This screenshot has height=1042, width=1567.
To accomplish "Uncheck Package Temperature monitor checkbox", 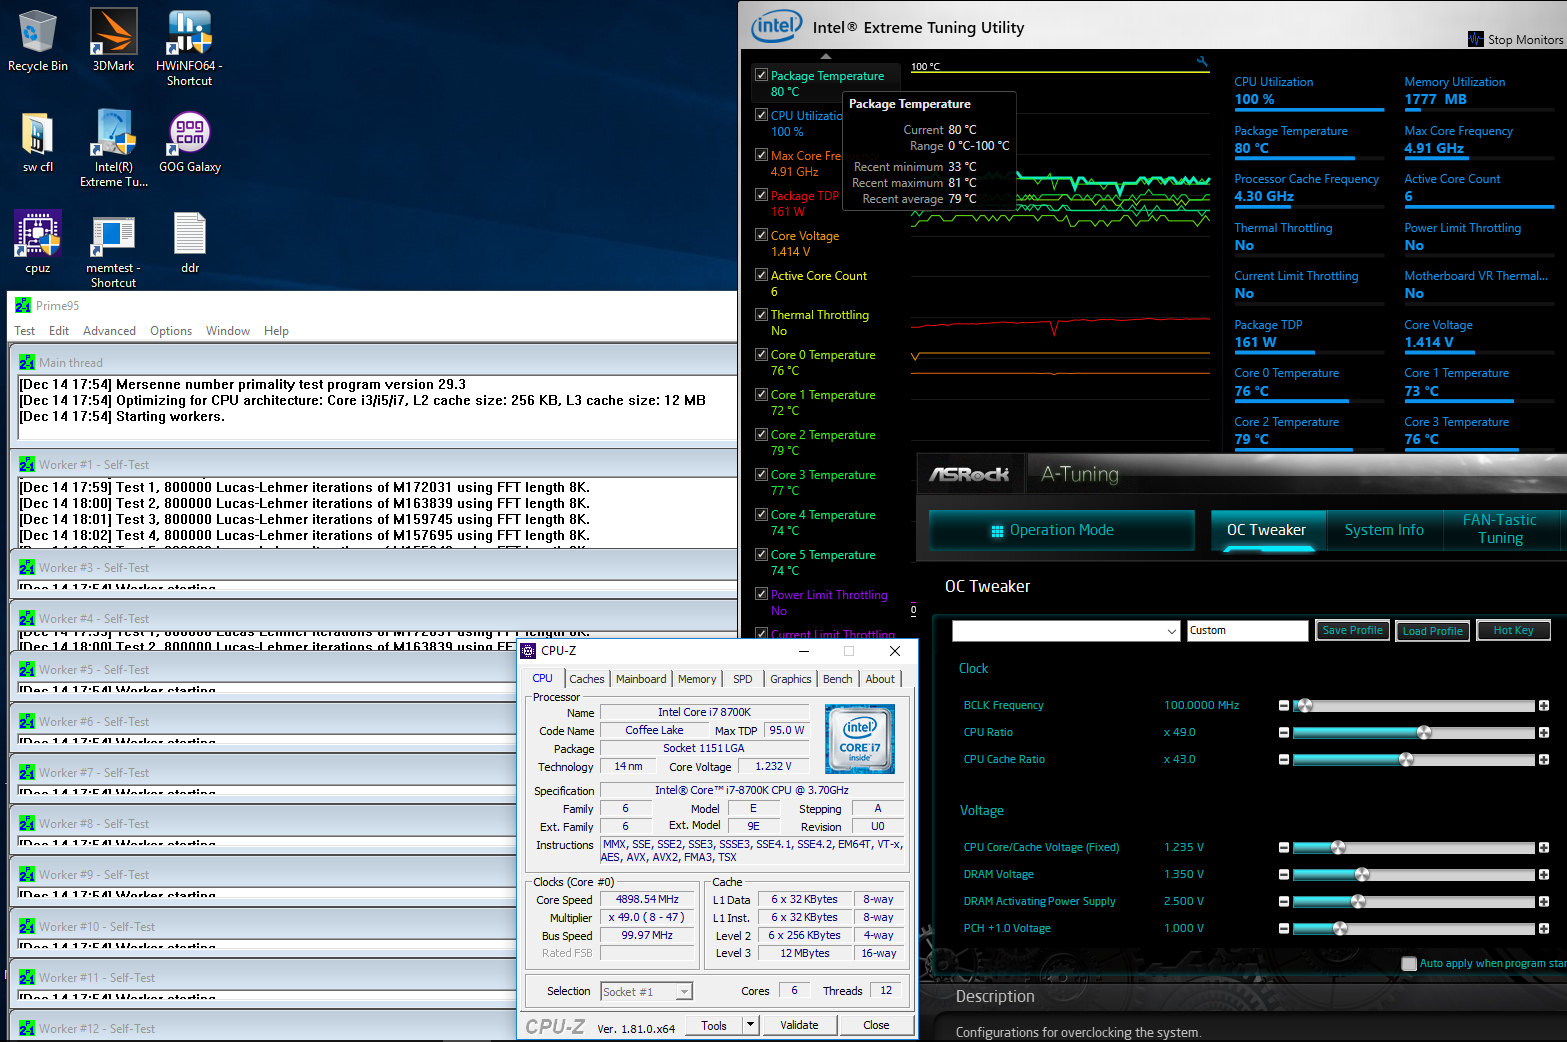I will pos(761,75).
